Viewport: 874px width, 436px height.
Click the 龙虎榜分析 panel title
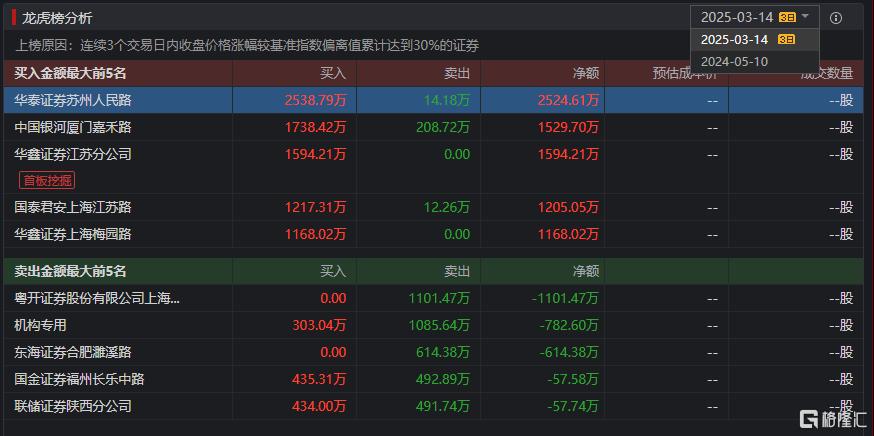point(57,18)
